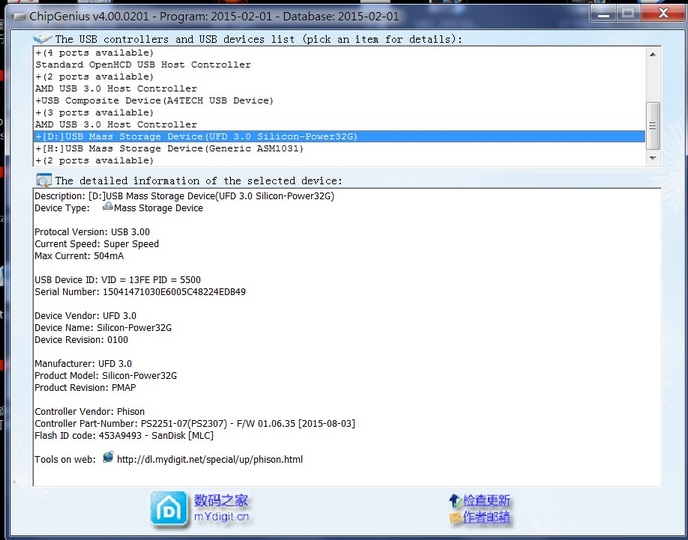Click the Description line in details pane
The height and width of the screenshot is (540, 688).
(x=184, y=196)
